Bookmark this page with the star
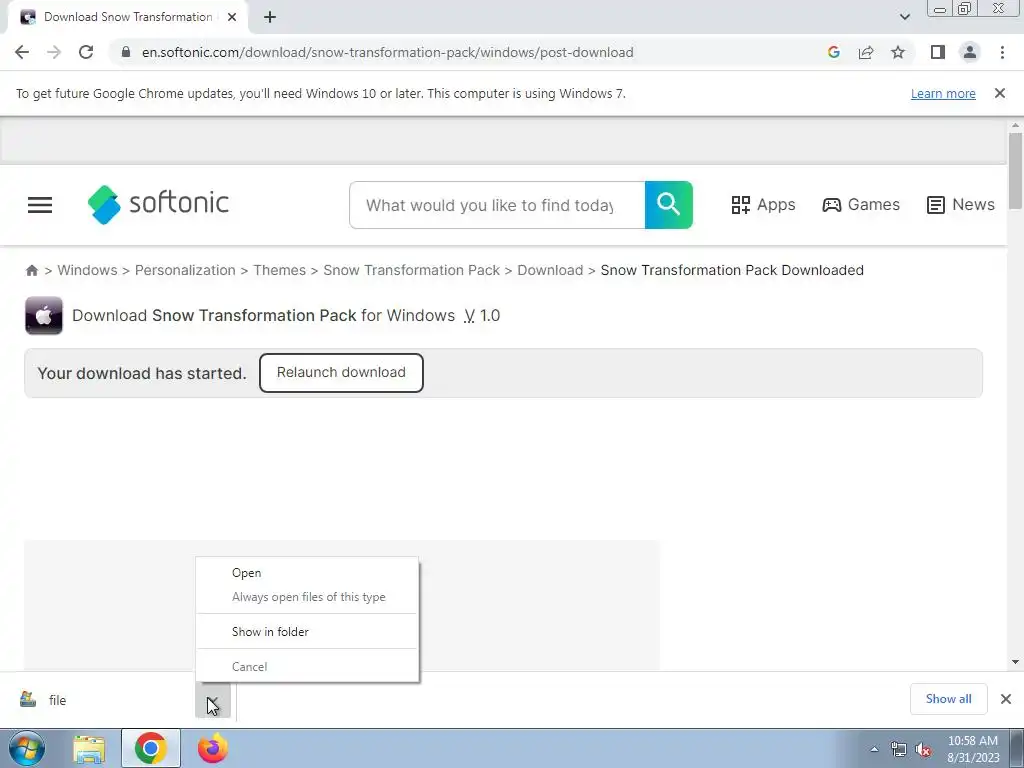 click(898, 52)
